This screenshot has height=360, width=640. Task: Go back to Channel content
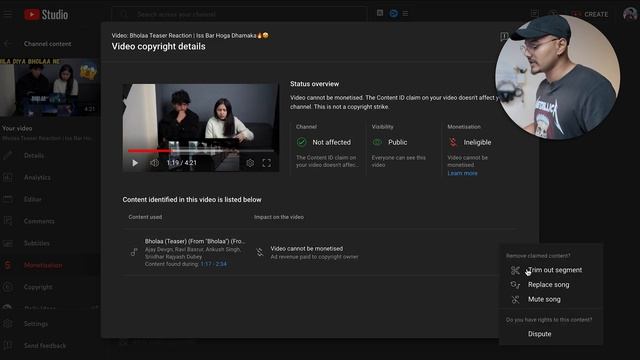click(x=47, y=44)
